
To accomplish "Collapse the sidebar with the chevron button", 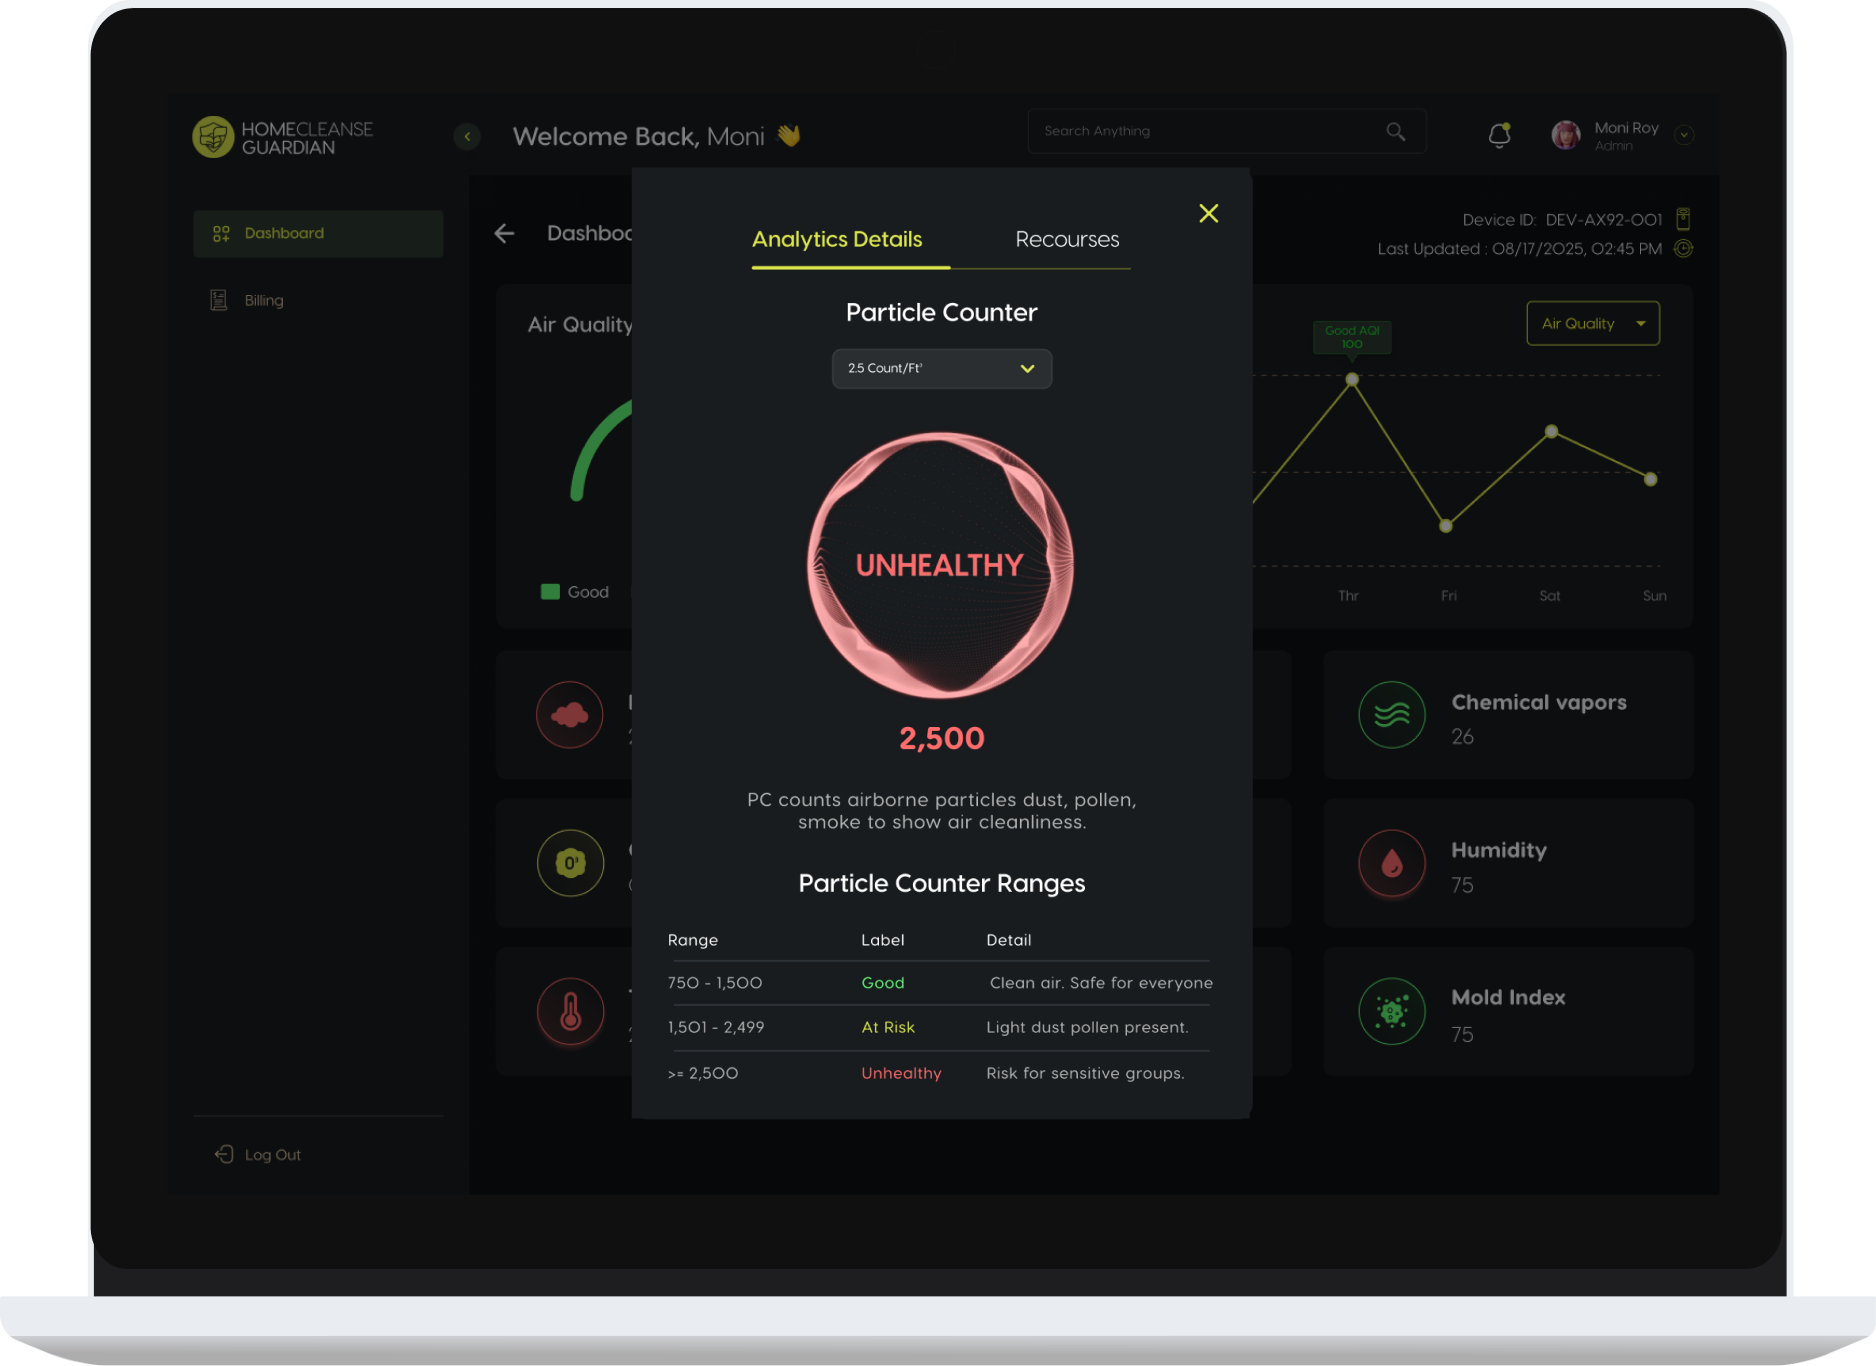I will pos(467,136).
